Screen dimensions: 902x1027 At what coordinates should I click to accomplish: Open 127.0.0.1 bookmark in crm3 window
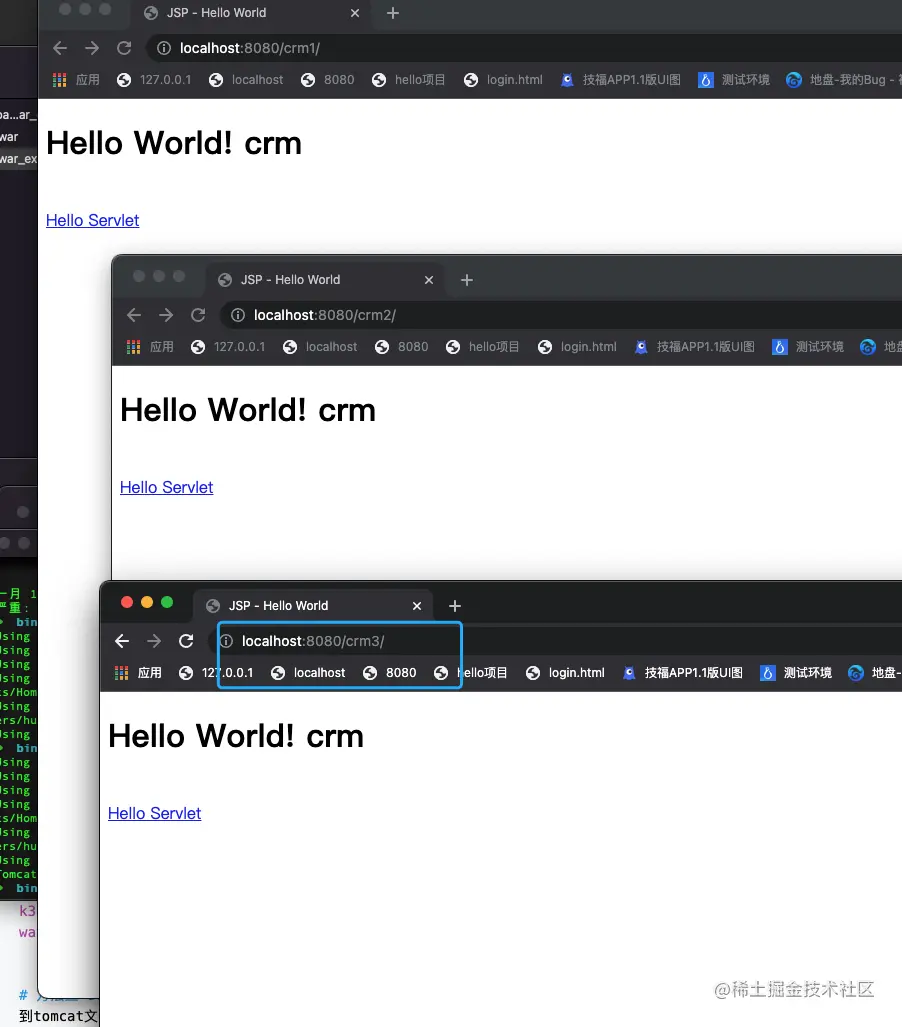(216, 673)
